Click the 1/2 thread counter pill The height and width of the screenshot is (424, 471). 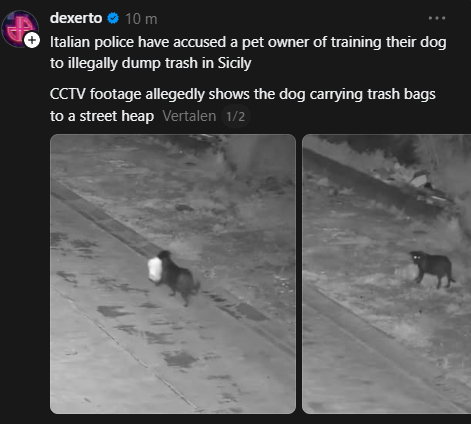click(x=235, y=117)
